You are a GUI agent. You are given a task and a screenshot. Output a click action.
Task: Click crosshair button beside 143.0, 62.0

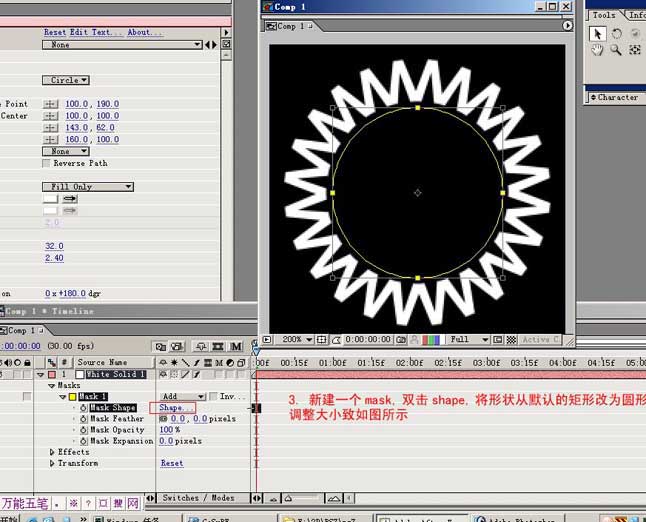coord(51,128)
